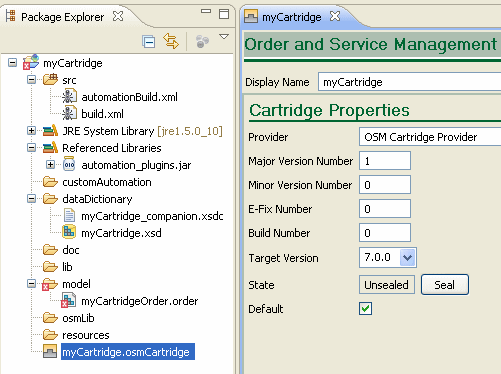The width and height of the screenshot is (501, 374).
Task: Select the Package Explorer tab
Action: click(63, 17)
